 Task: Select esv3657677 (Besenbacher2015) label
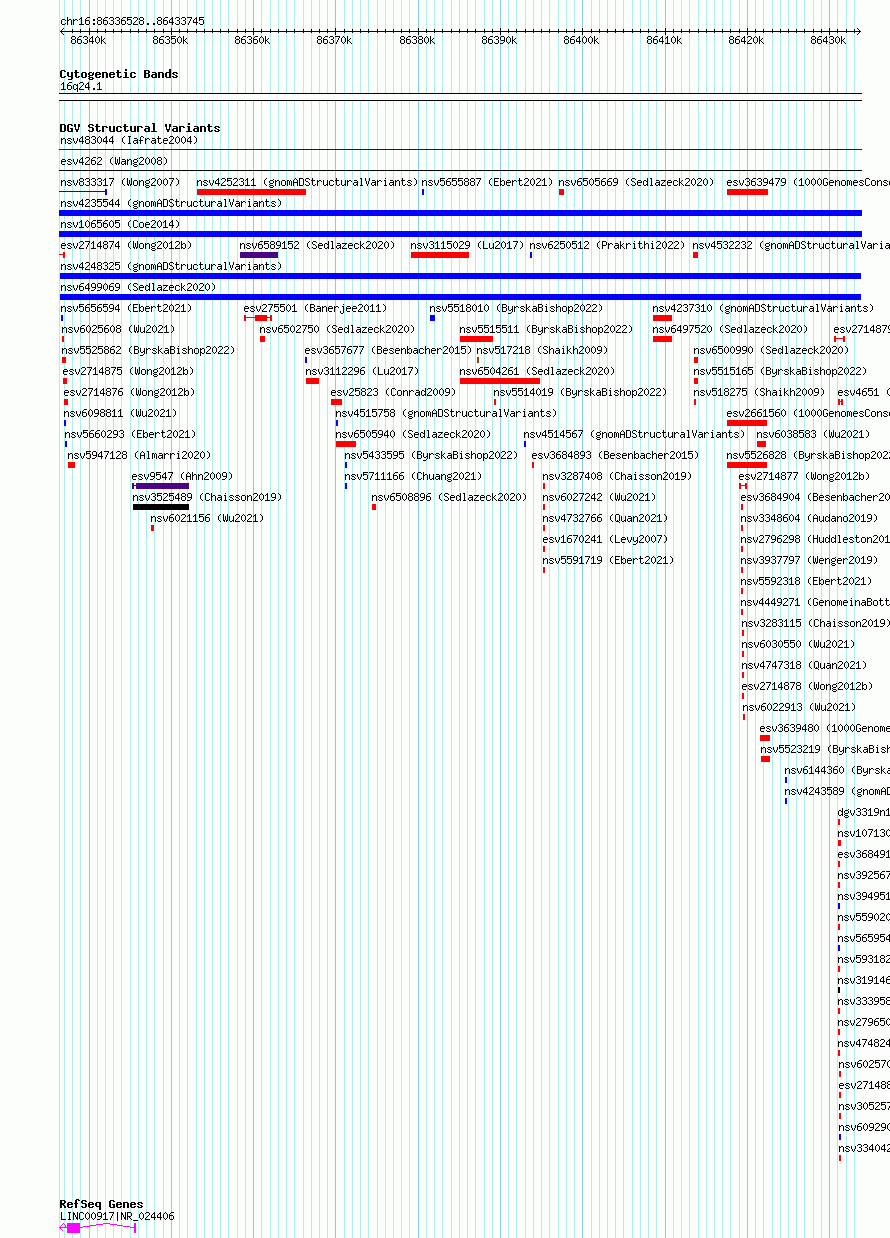click(388, 350)
